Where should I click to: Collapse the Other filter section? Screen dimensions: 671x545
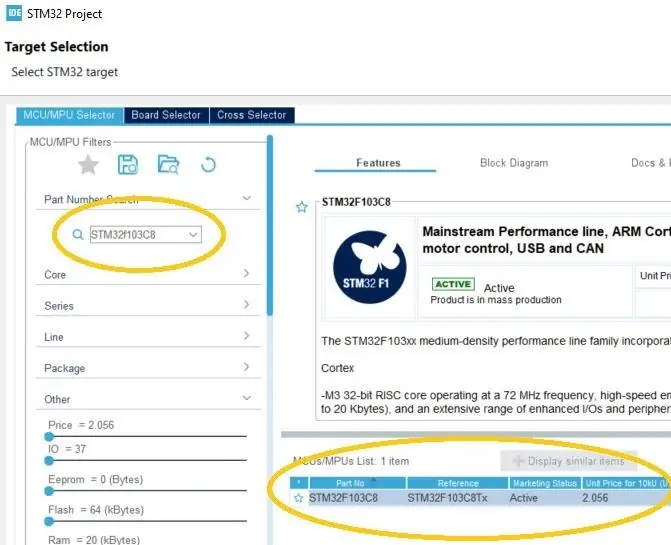[x=246, y=398]
